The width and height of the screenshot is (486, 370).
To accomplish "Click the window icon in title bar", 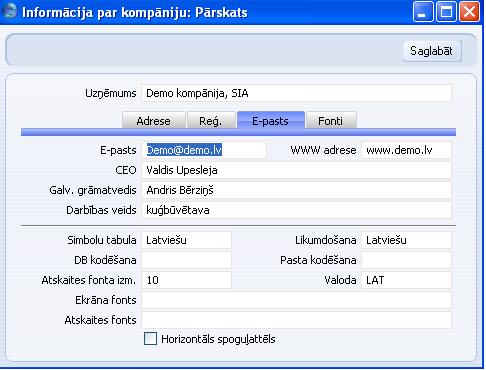I will point(9,12).
